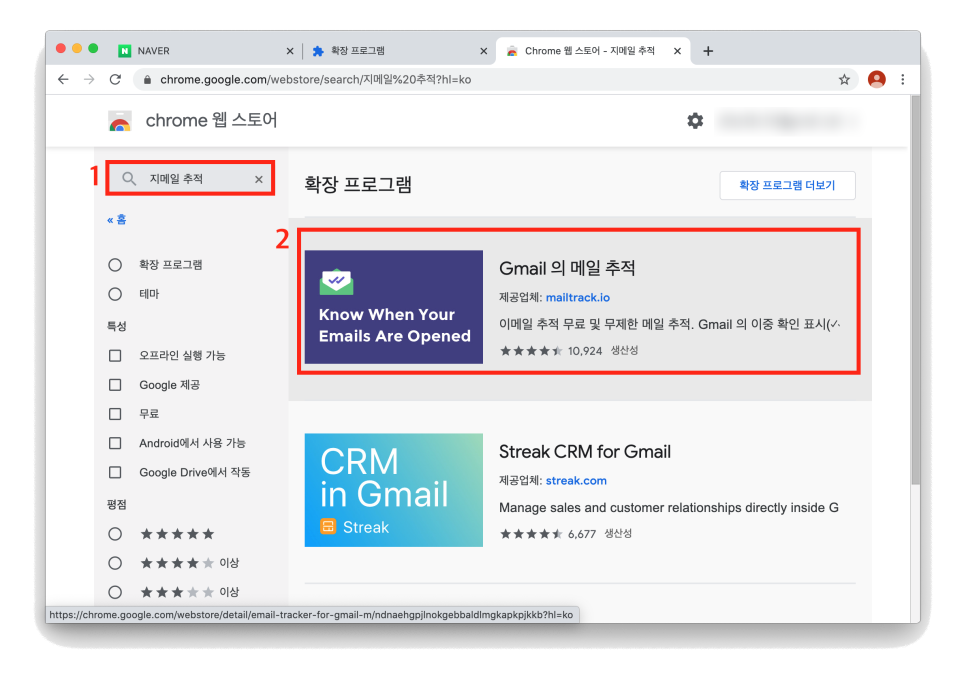Close the NAVER tab
966x683 pixels.
tap(290, 51)
